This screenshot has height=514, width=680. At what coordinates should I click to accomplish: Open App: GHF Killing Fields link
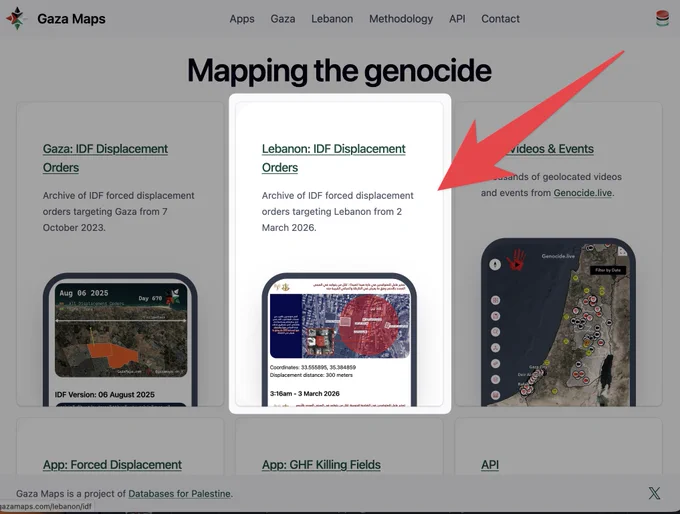(x=321, y=465)
